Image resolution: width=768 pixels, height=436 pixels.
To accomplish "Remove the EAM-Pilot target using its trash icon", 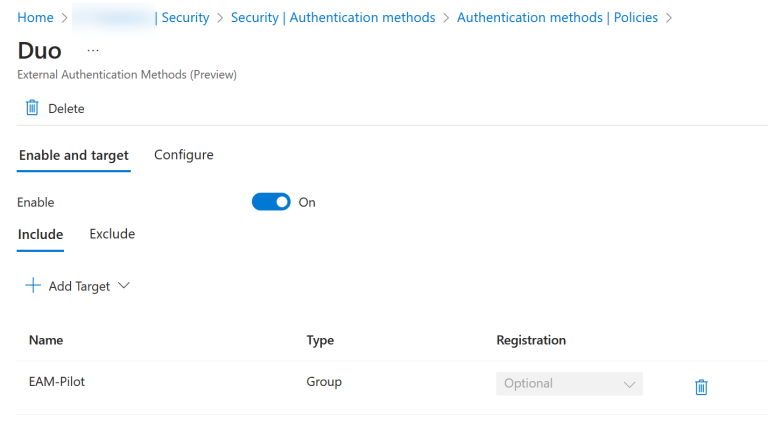I will (701, 387).
